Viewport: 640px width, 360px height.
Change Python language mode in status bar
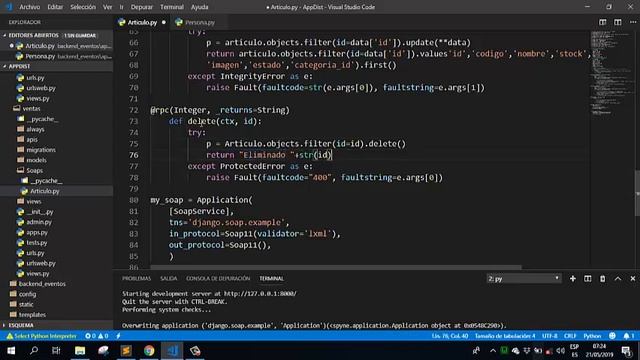pos(592,336)
